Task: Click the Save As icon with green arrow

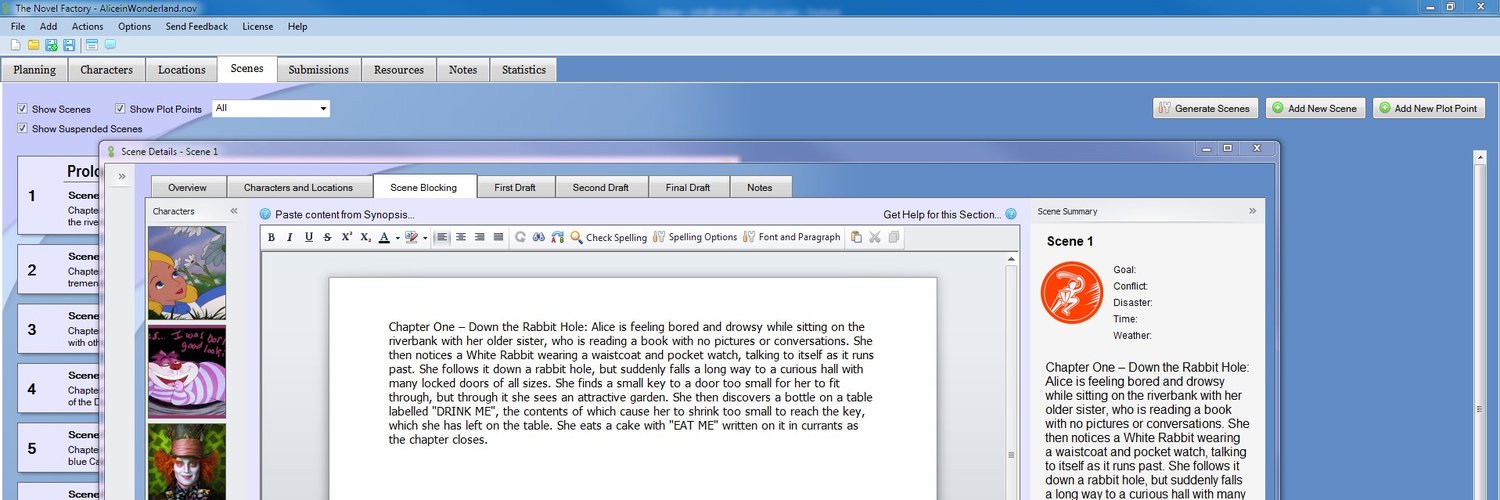Action: 51,45
